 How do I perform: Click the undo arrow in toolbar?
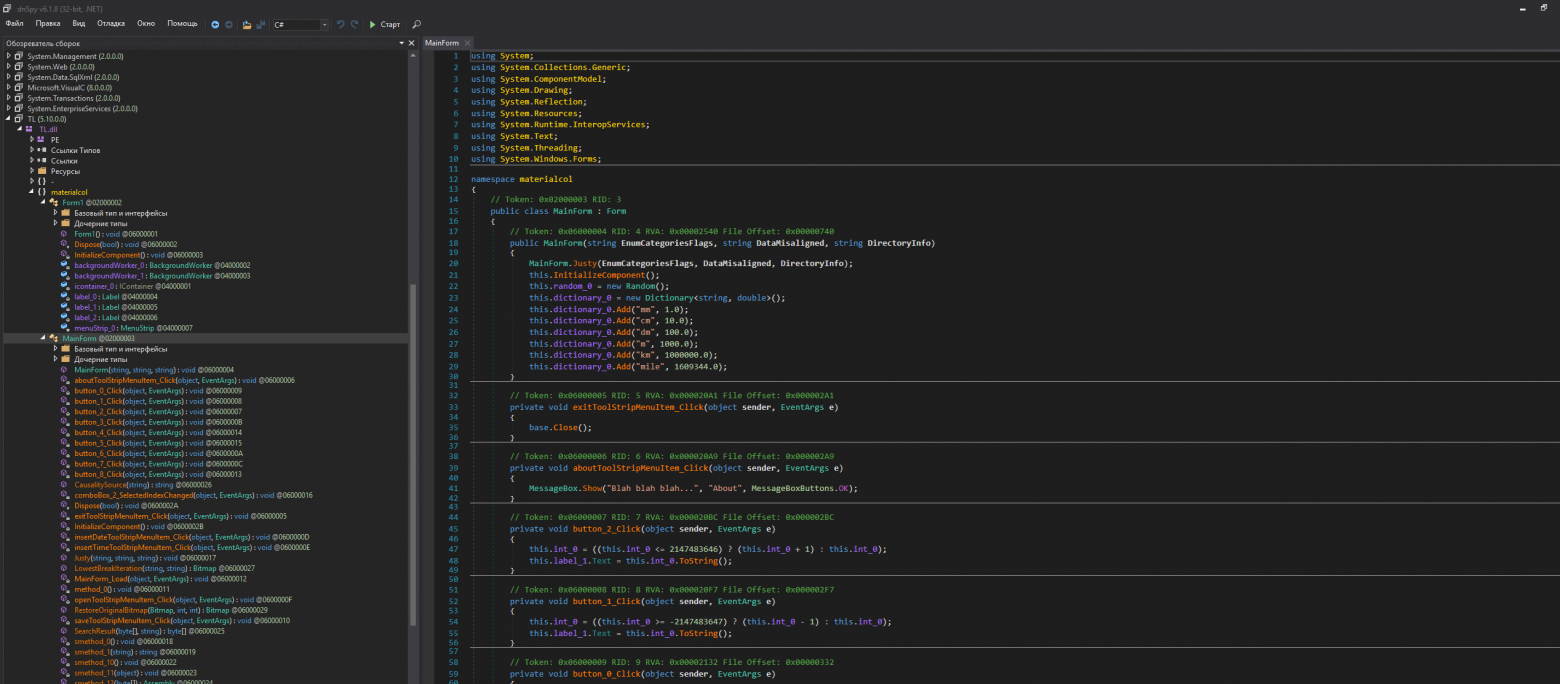[x=340, y=24]
